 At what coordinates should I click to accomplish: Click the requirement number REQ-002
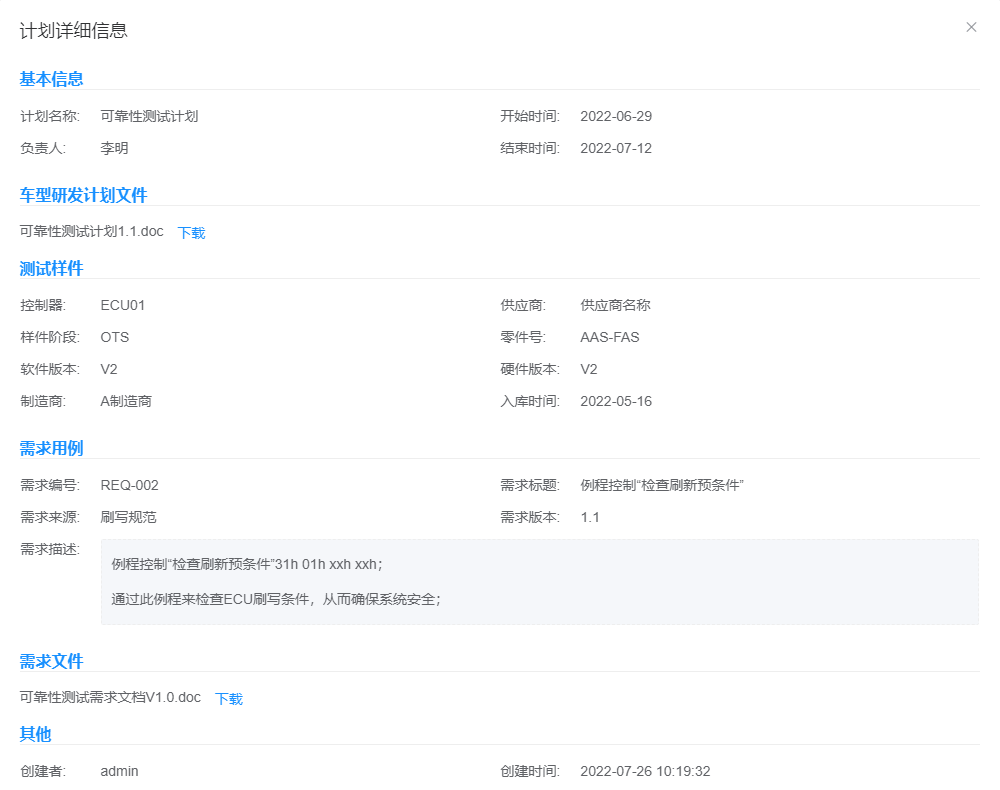tap(130, 484)
